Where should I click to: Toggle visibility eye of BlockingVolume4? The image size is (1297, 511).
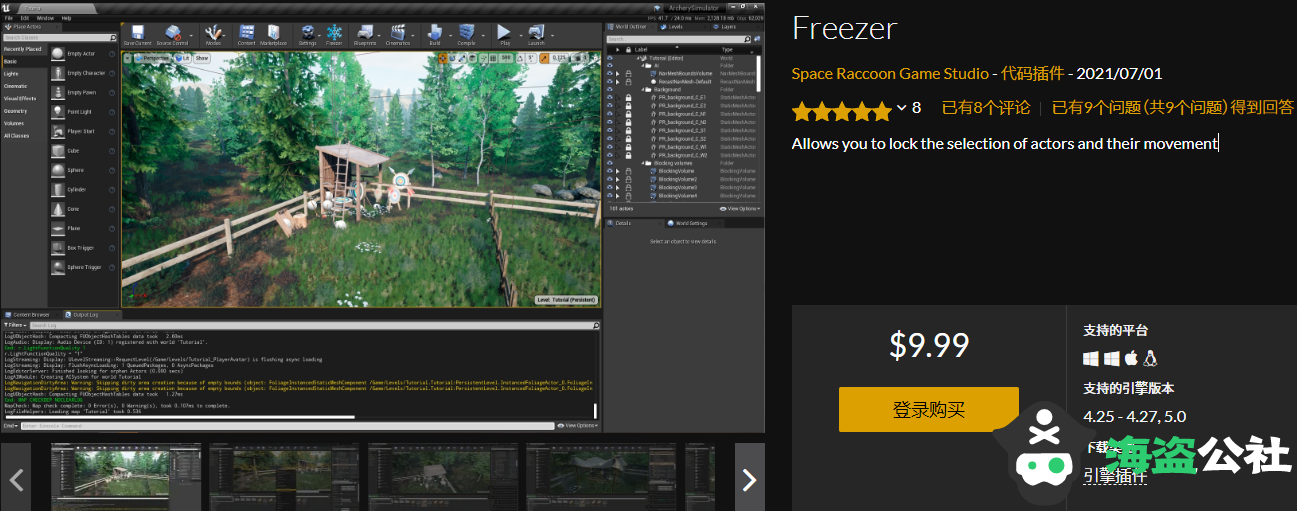click(610, 196)
